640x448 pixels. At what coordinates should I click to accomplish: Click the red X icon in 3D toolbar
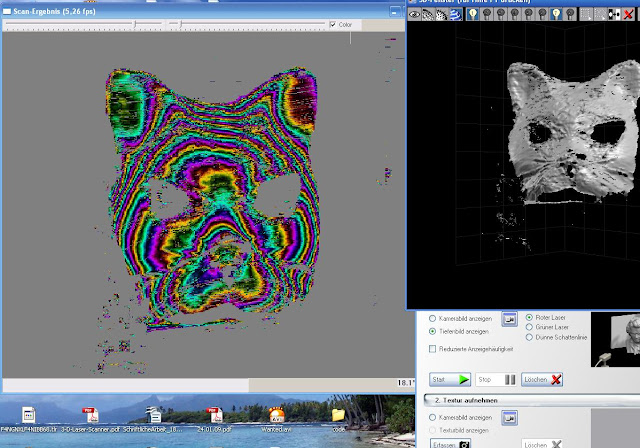(628, 15)
